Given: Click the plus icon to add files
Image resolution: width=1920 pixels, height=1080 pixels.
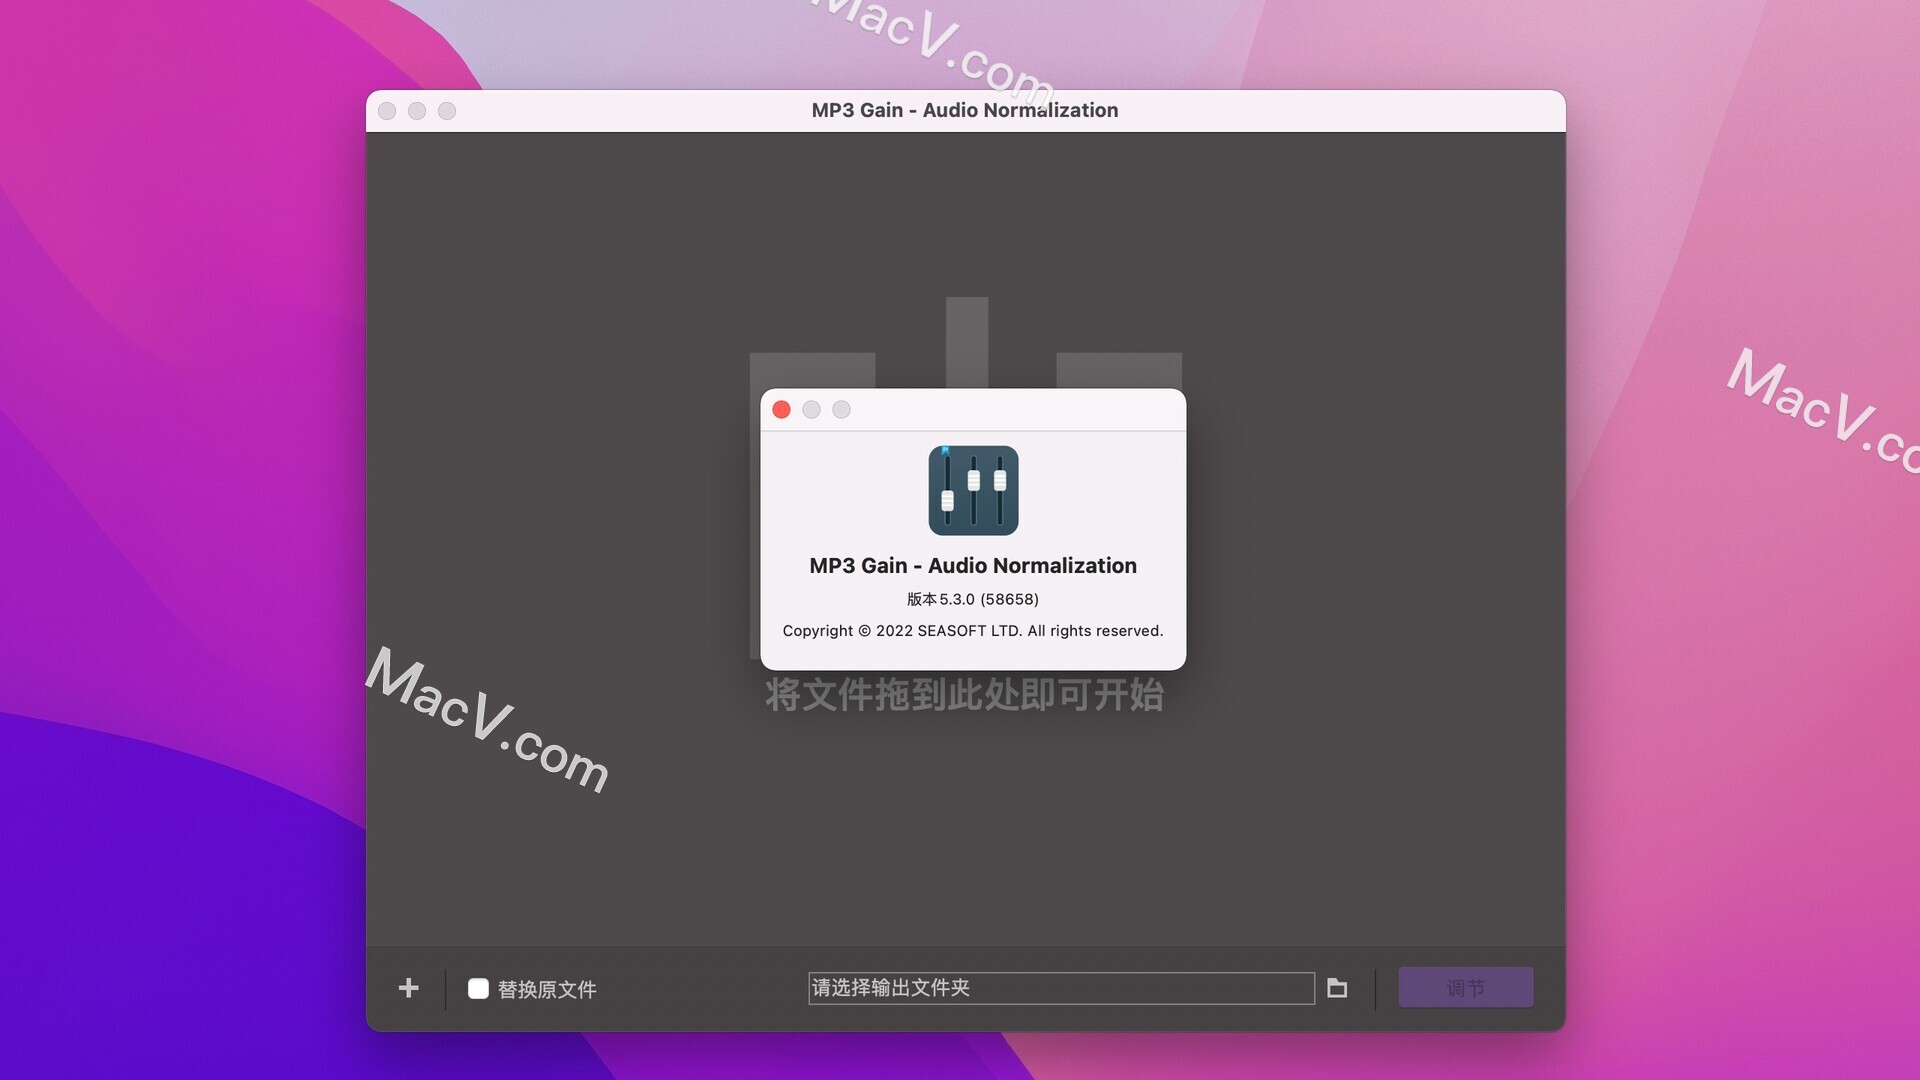Looking at the screenshot, I should (408, 988).
